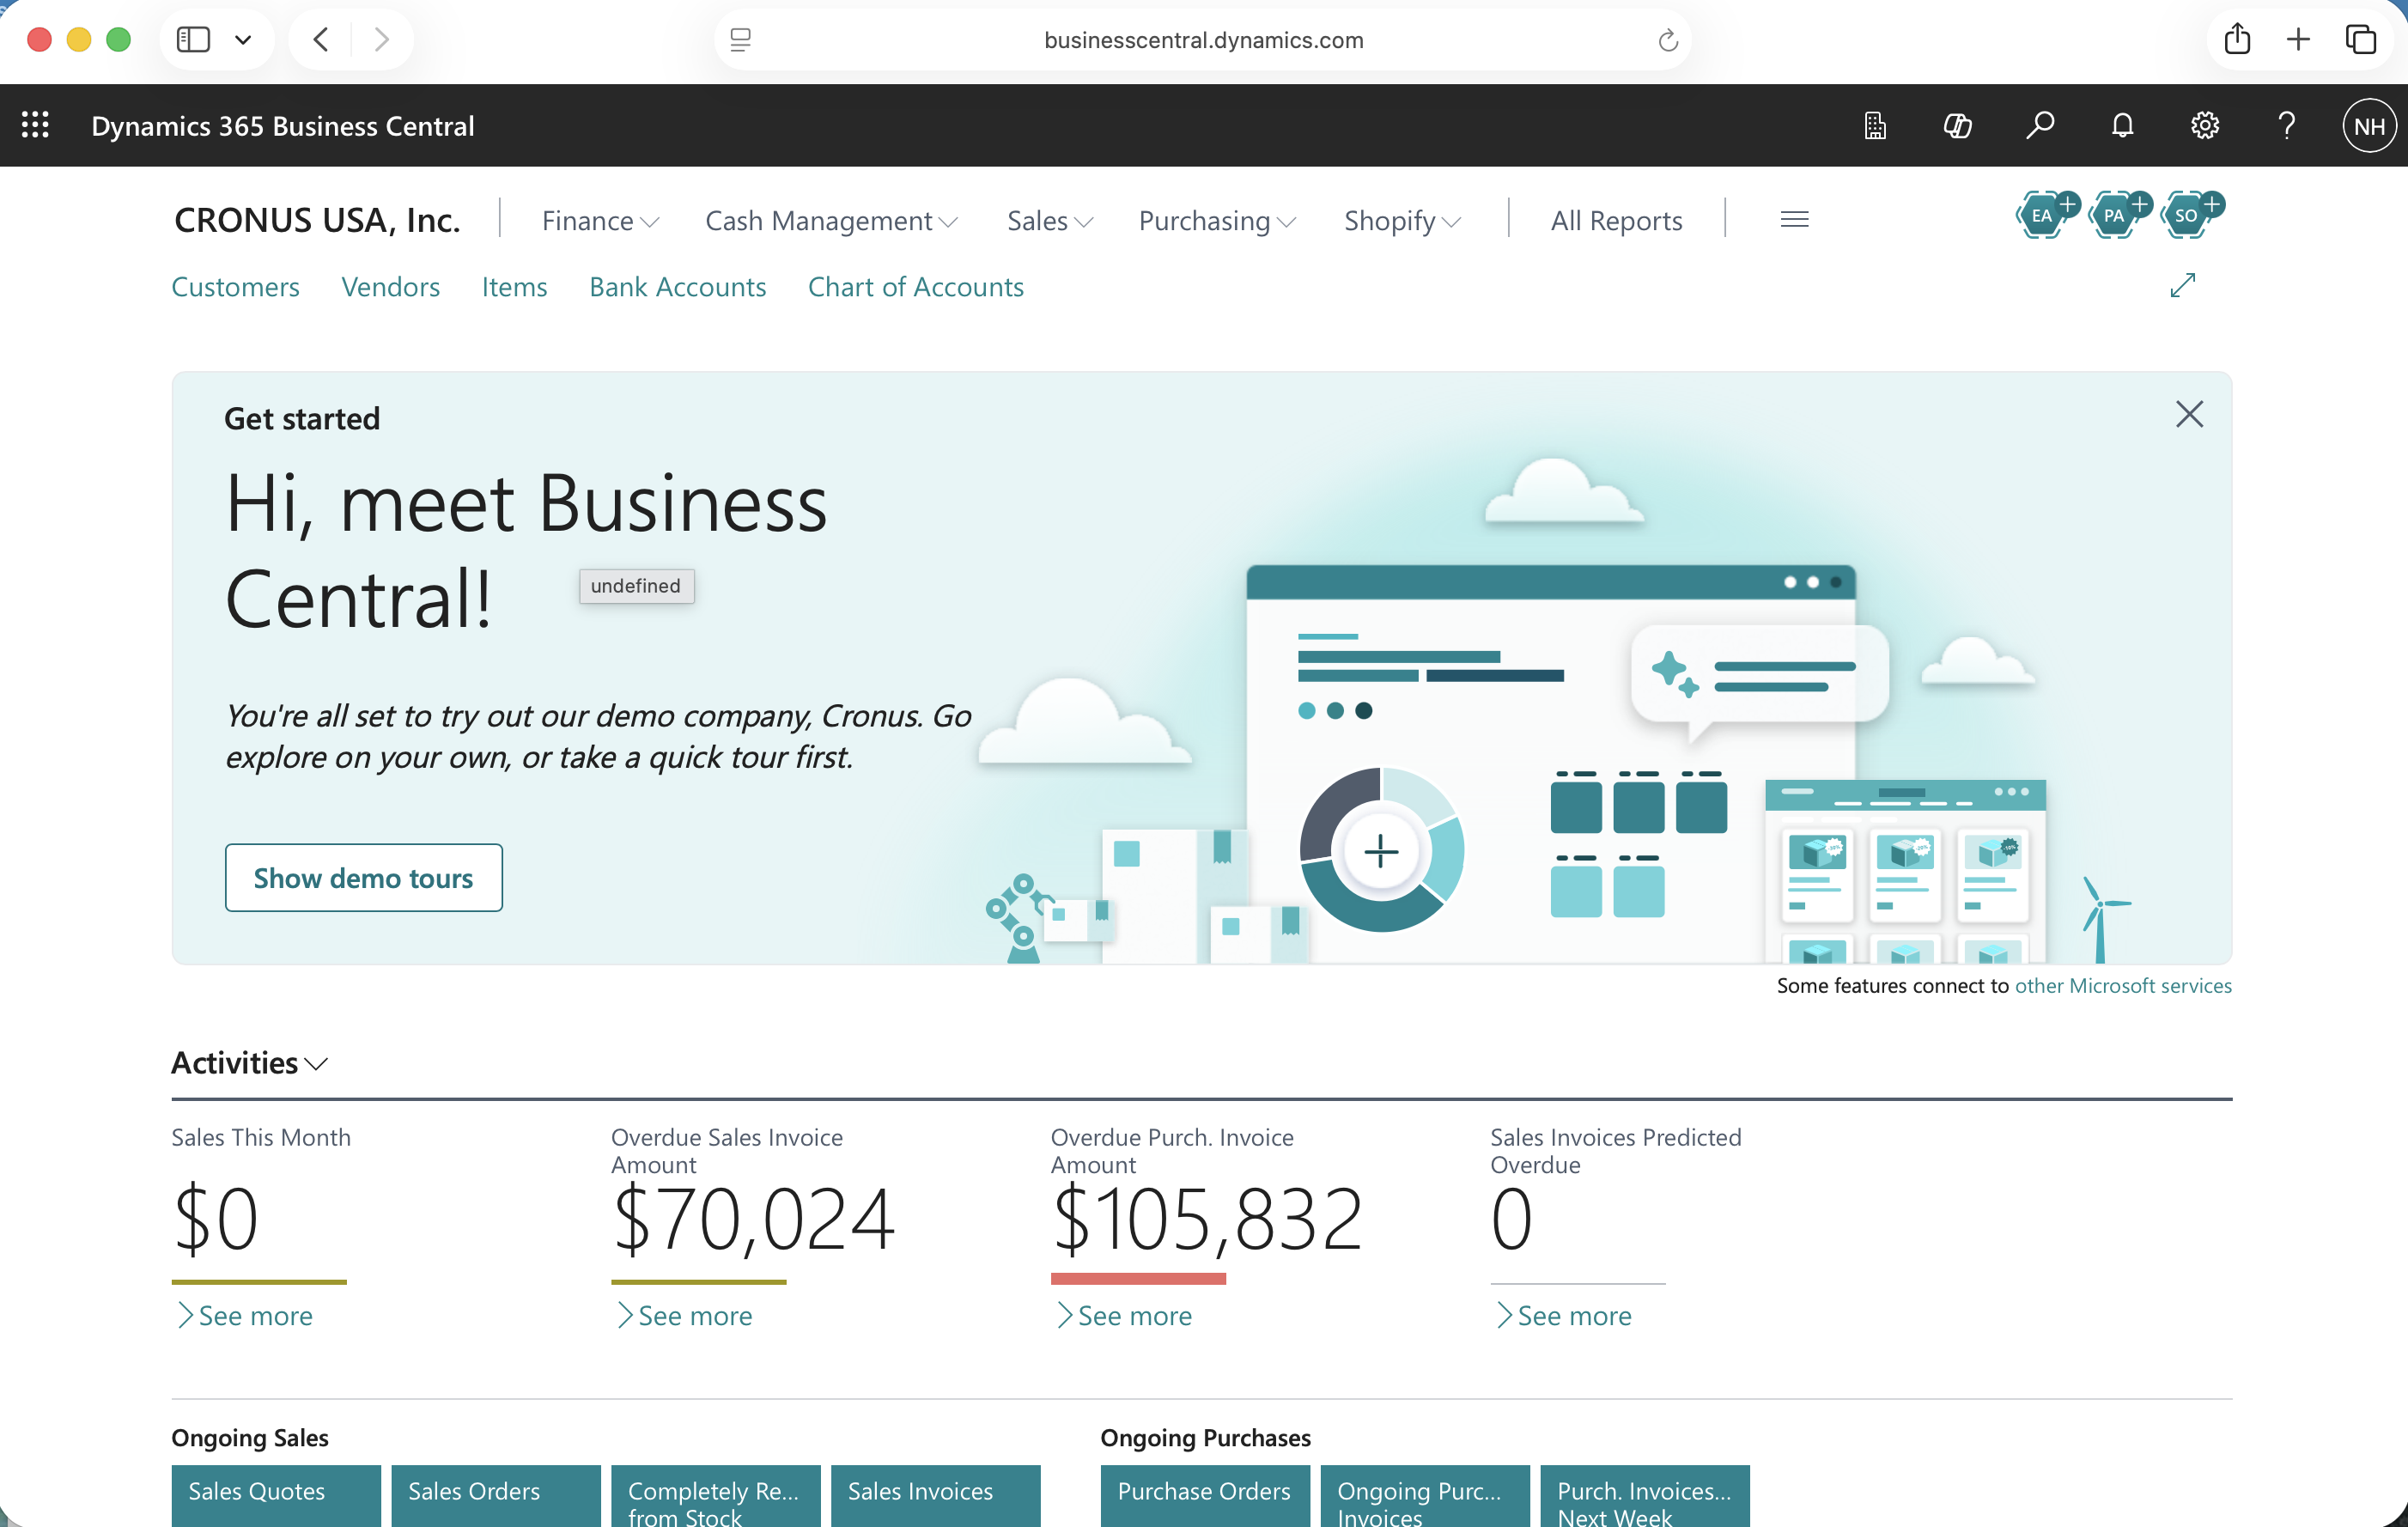Collapse the Activities section
Image resolution: width=2408 pixels, height=1527 pixels.
249,1062
